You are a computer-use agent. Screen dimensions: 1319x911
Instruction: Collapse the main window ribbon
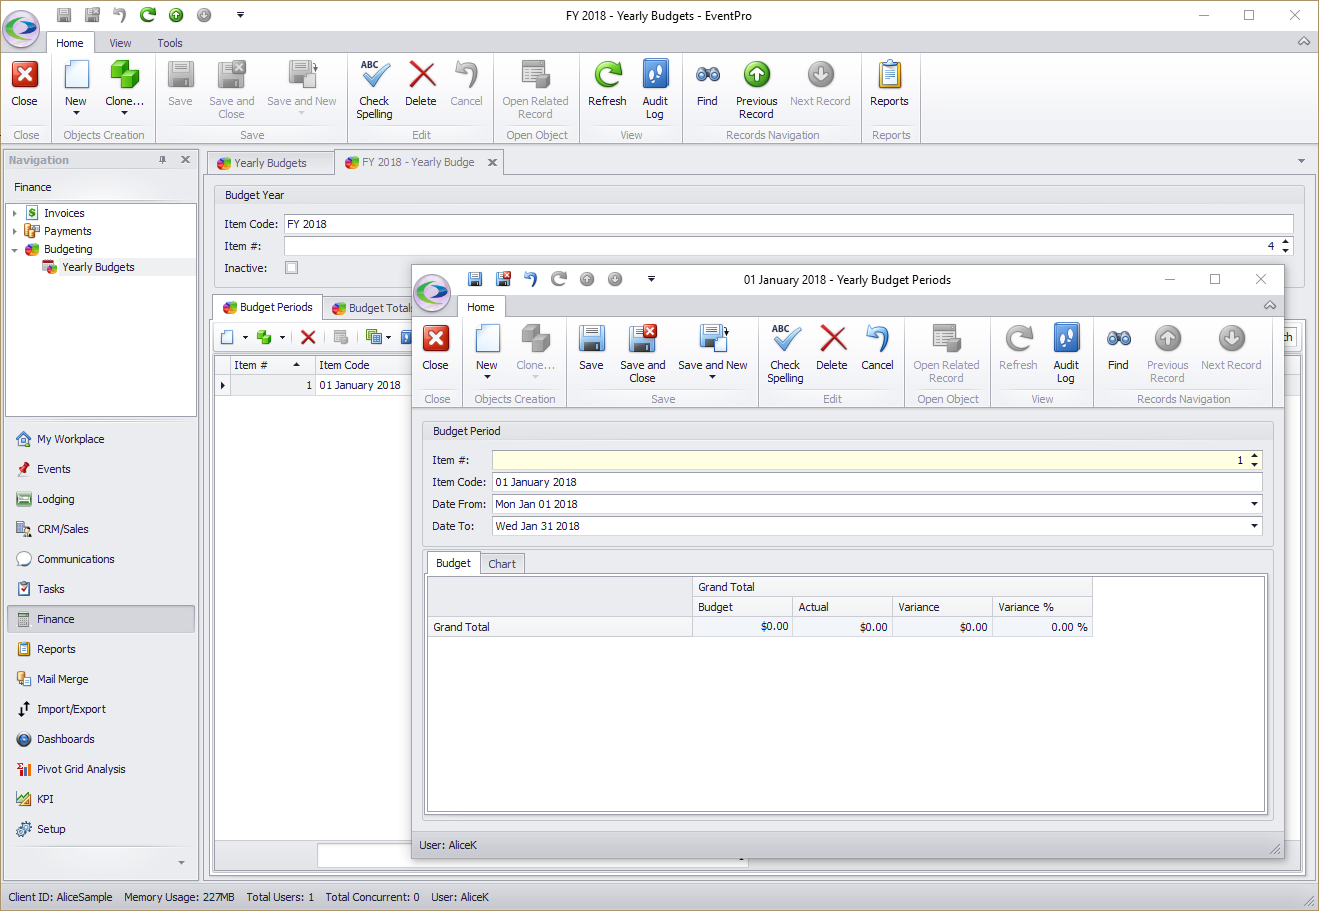(1303, 42)
